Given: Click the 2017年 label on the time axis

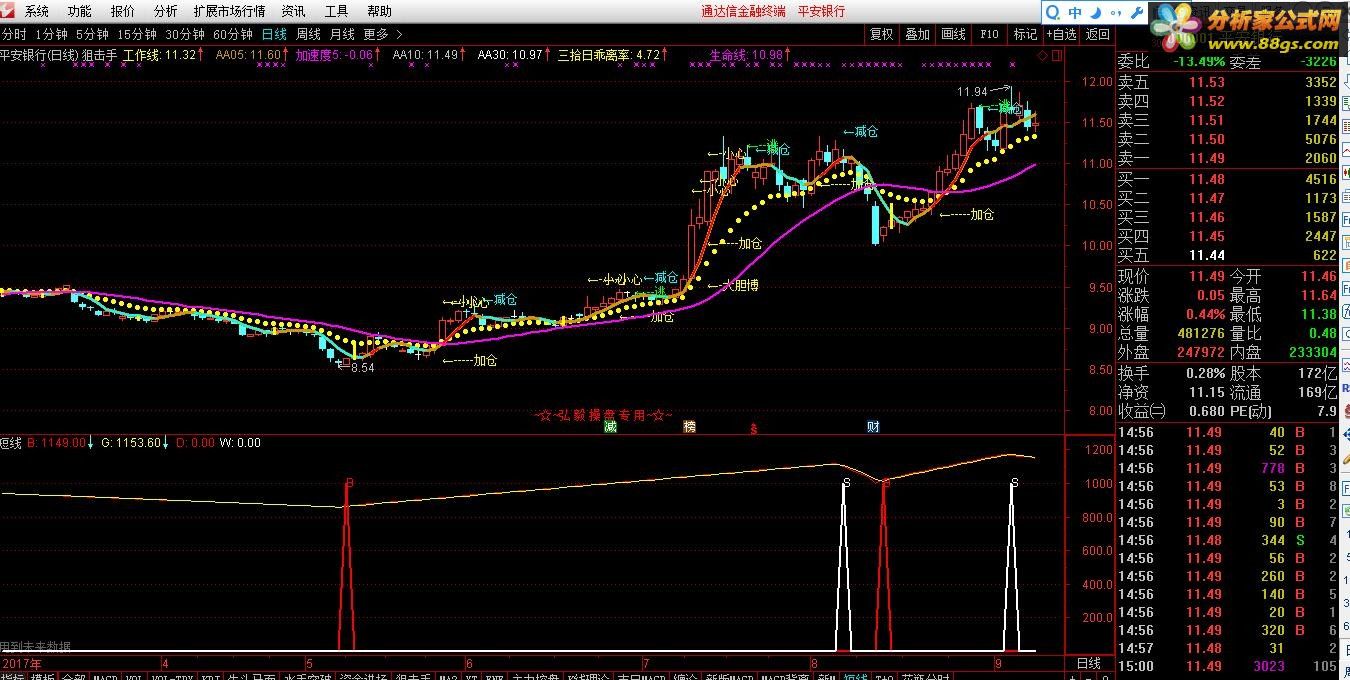Looking at the screenshot, I should 22,663.
